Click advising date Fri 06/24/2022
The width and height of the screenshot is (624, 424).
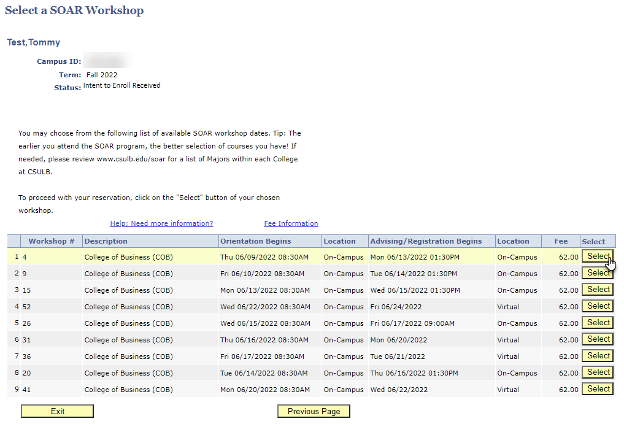point(396,307)
